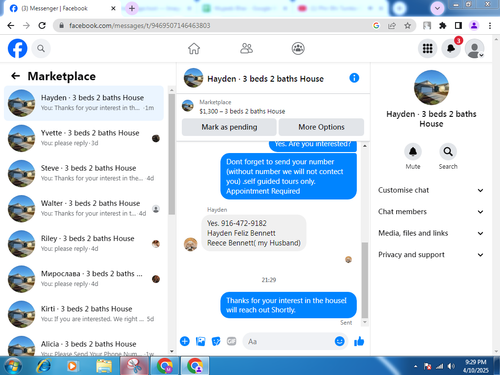
Task: Open Kirti conversation in the list
Action: point(84,314)
